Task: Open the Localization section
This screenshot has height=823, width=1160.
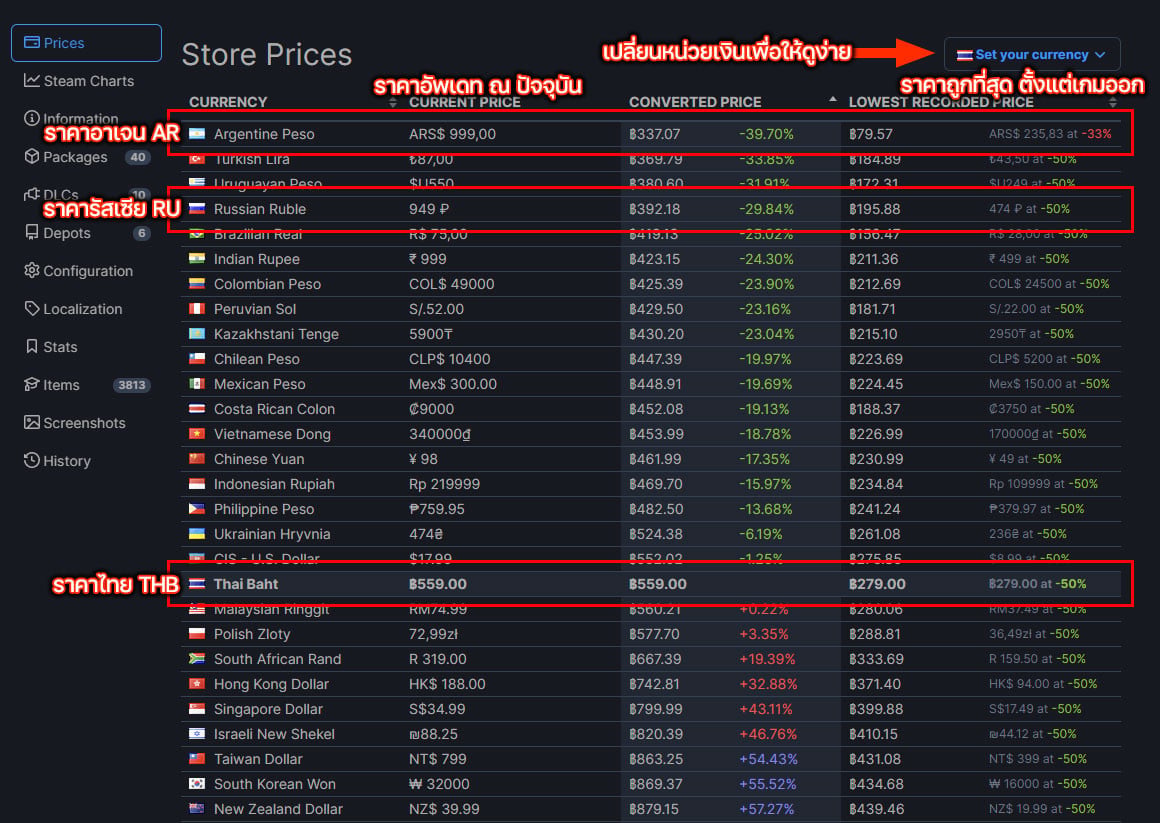Action: (73, 309)
